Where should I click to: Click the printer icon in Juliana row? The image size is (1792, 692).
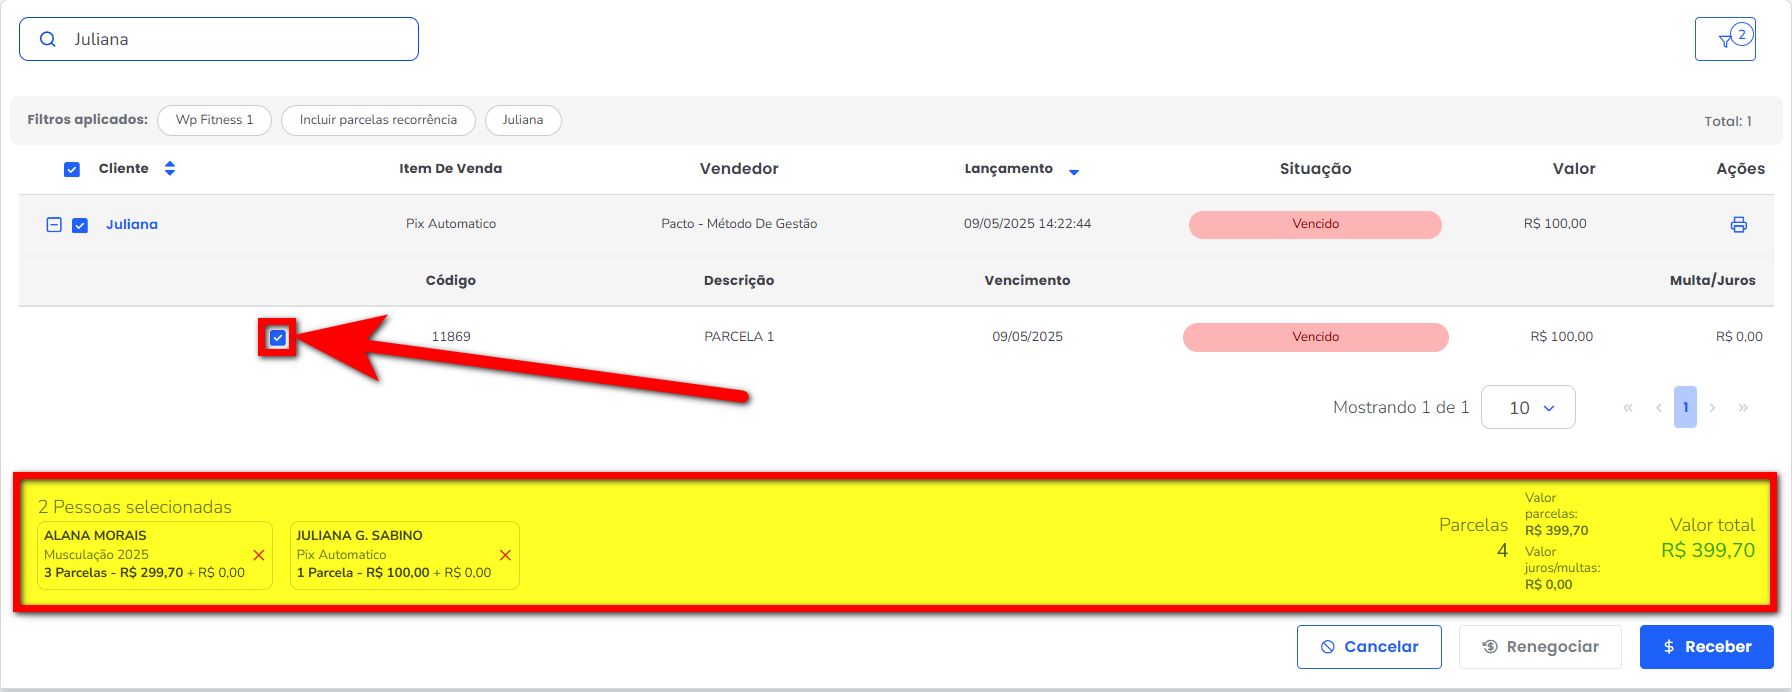(x=1738, y=225)
